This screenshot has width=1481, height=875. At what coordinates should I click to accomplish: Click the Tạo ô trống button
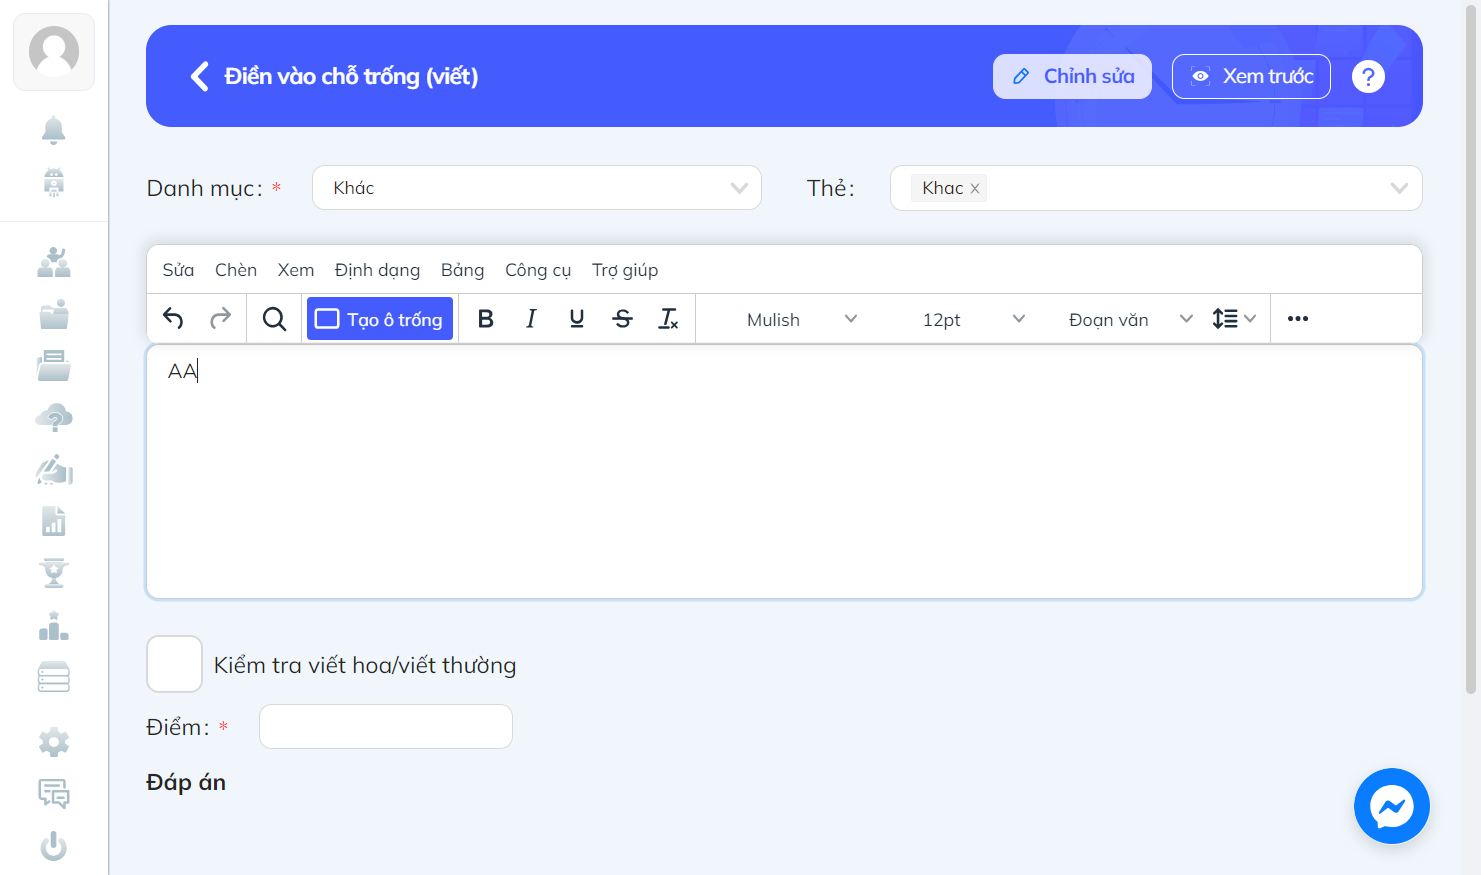coord(380,319)
